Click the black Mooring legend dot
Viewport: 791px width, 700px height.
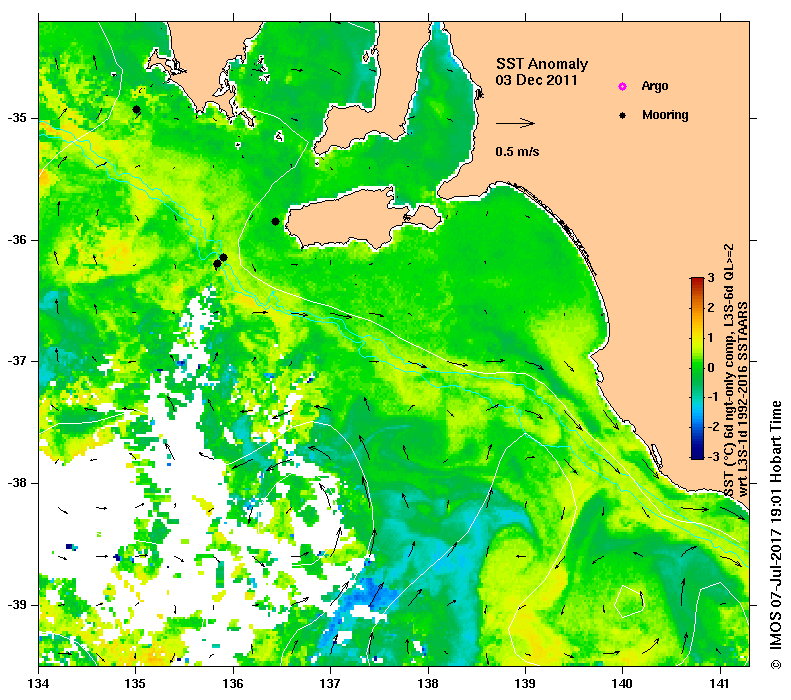tap(623, 115)
